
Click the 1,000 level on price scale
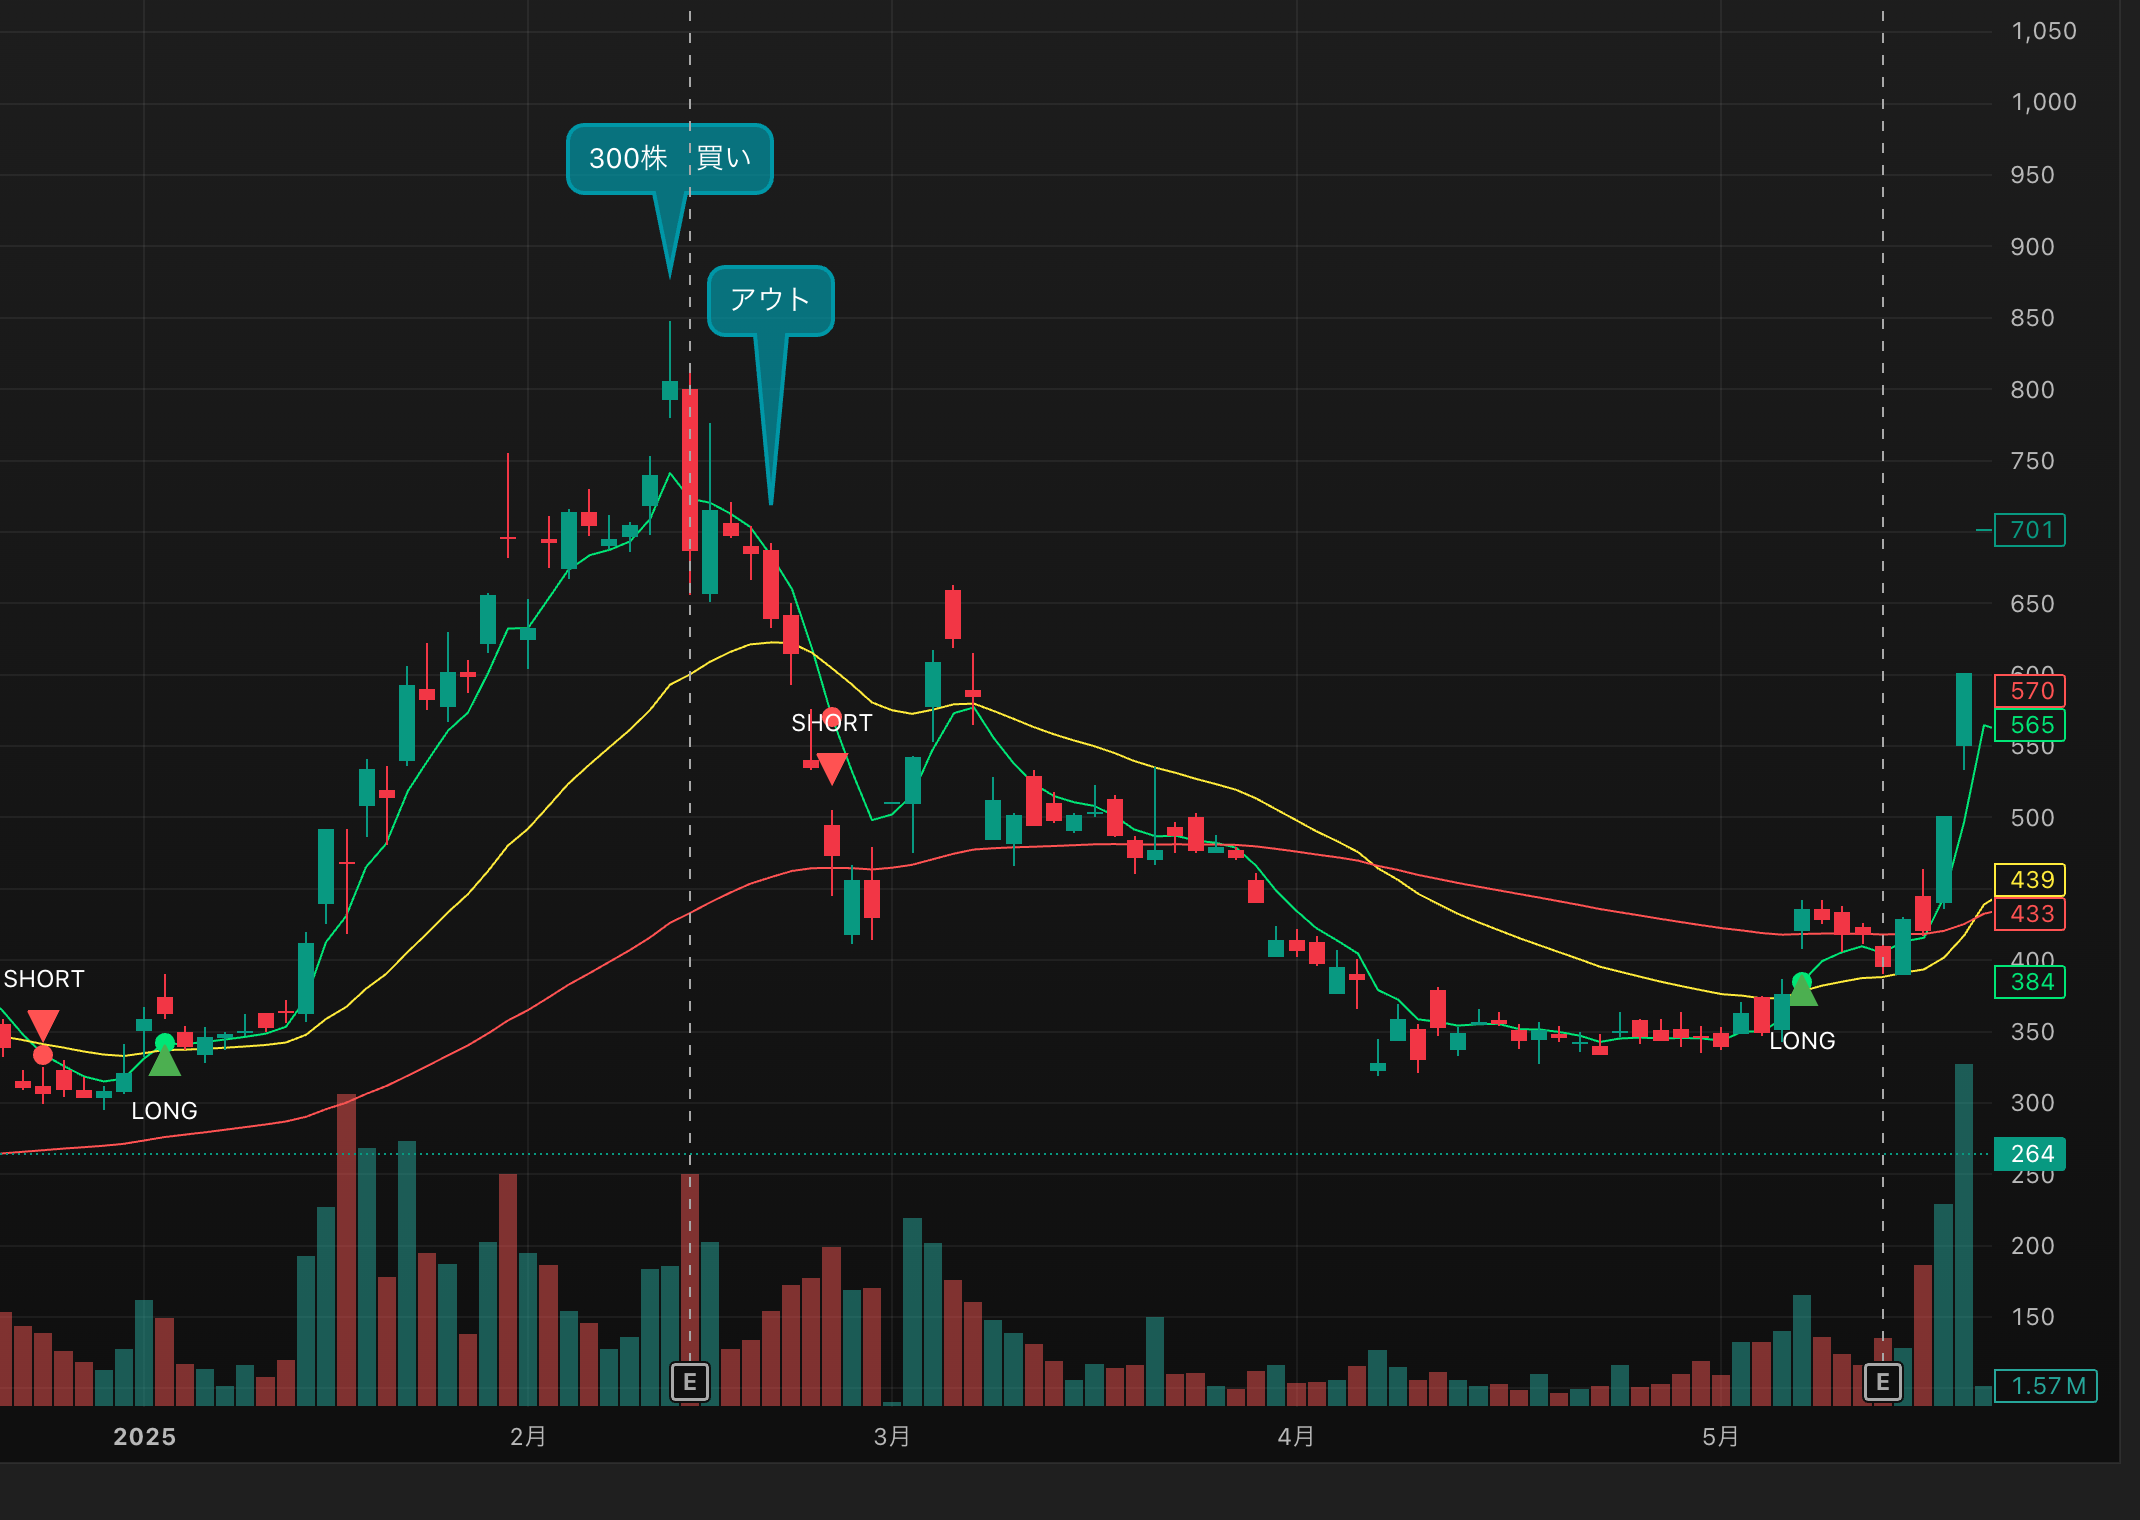[x=2043, y=102]
